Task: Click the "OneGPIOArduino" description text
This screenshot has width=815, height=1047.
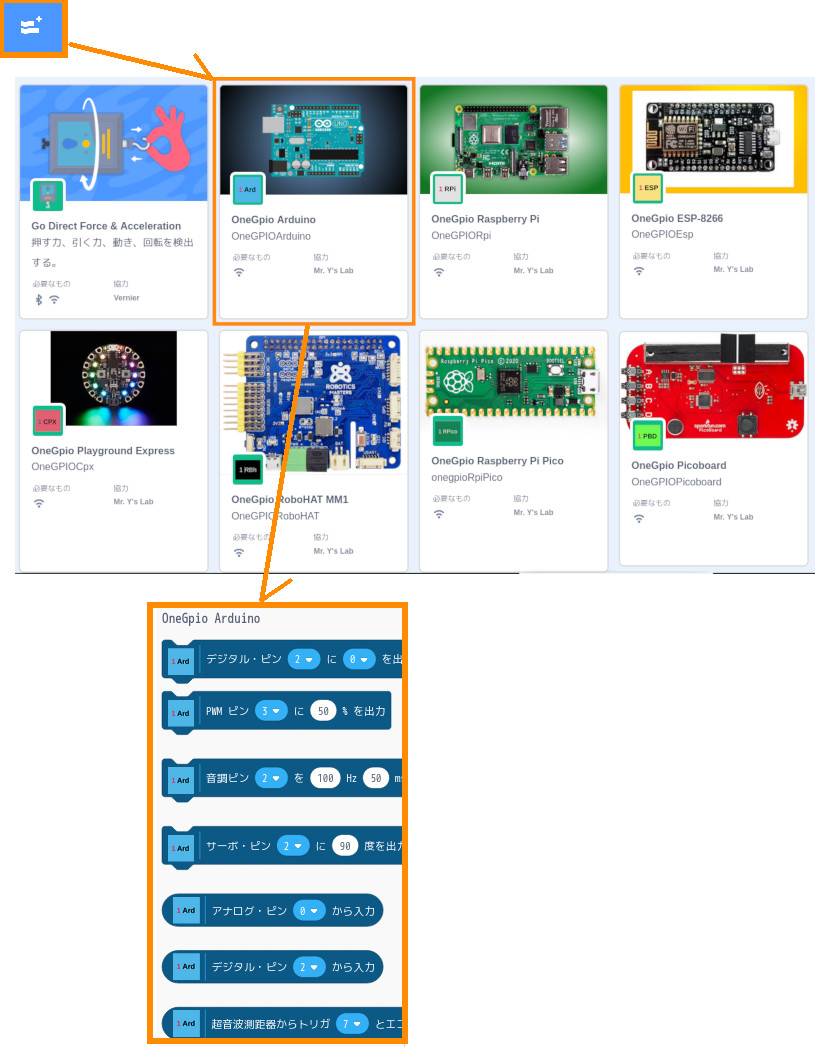Action: click(x=271, y=236)
